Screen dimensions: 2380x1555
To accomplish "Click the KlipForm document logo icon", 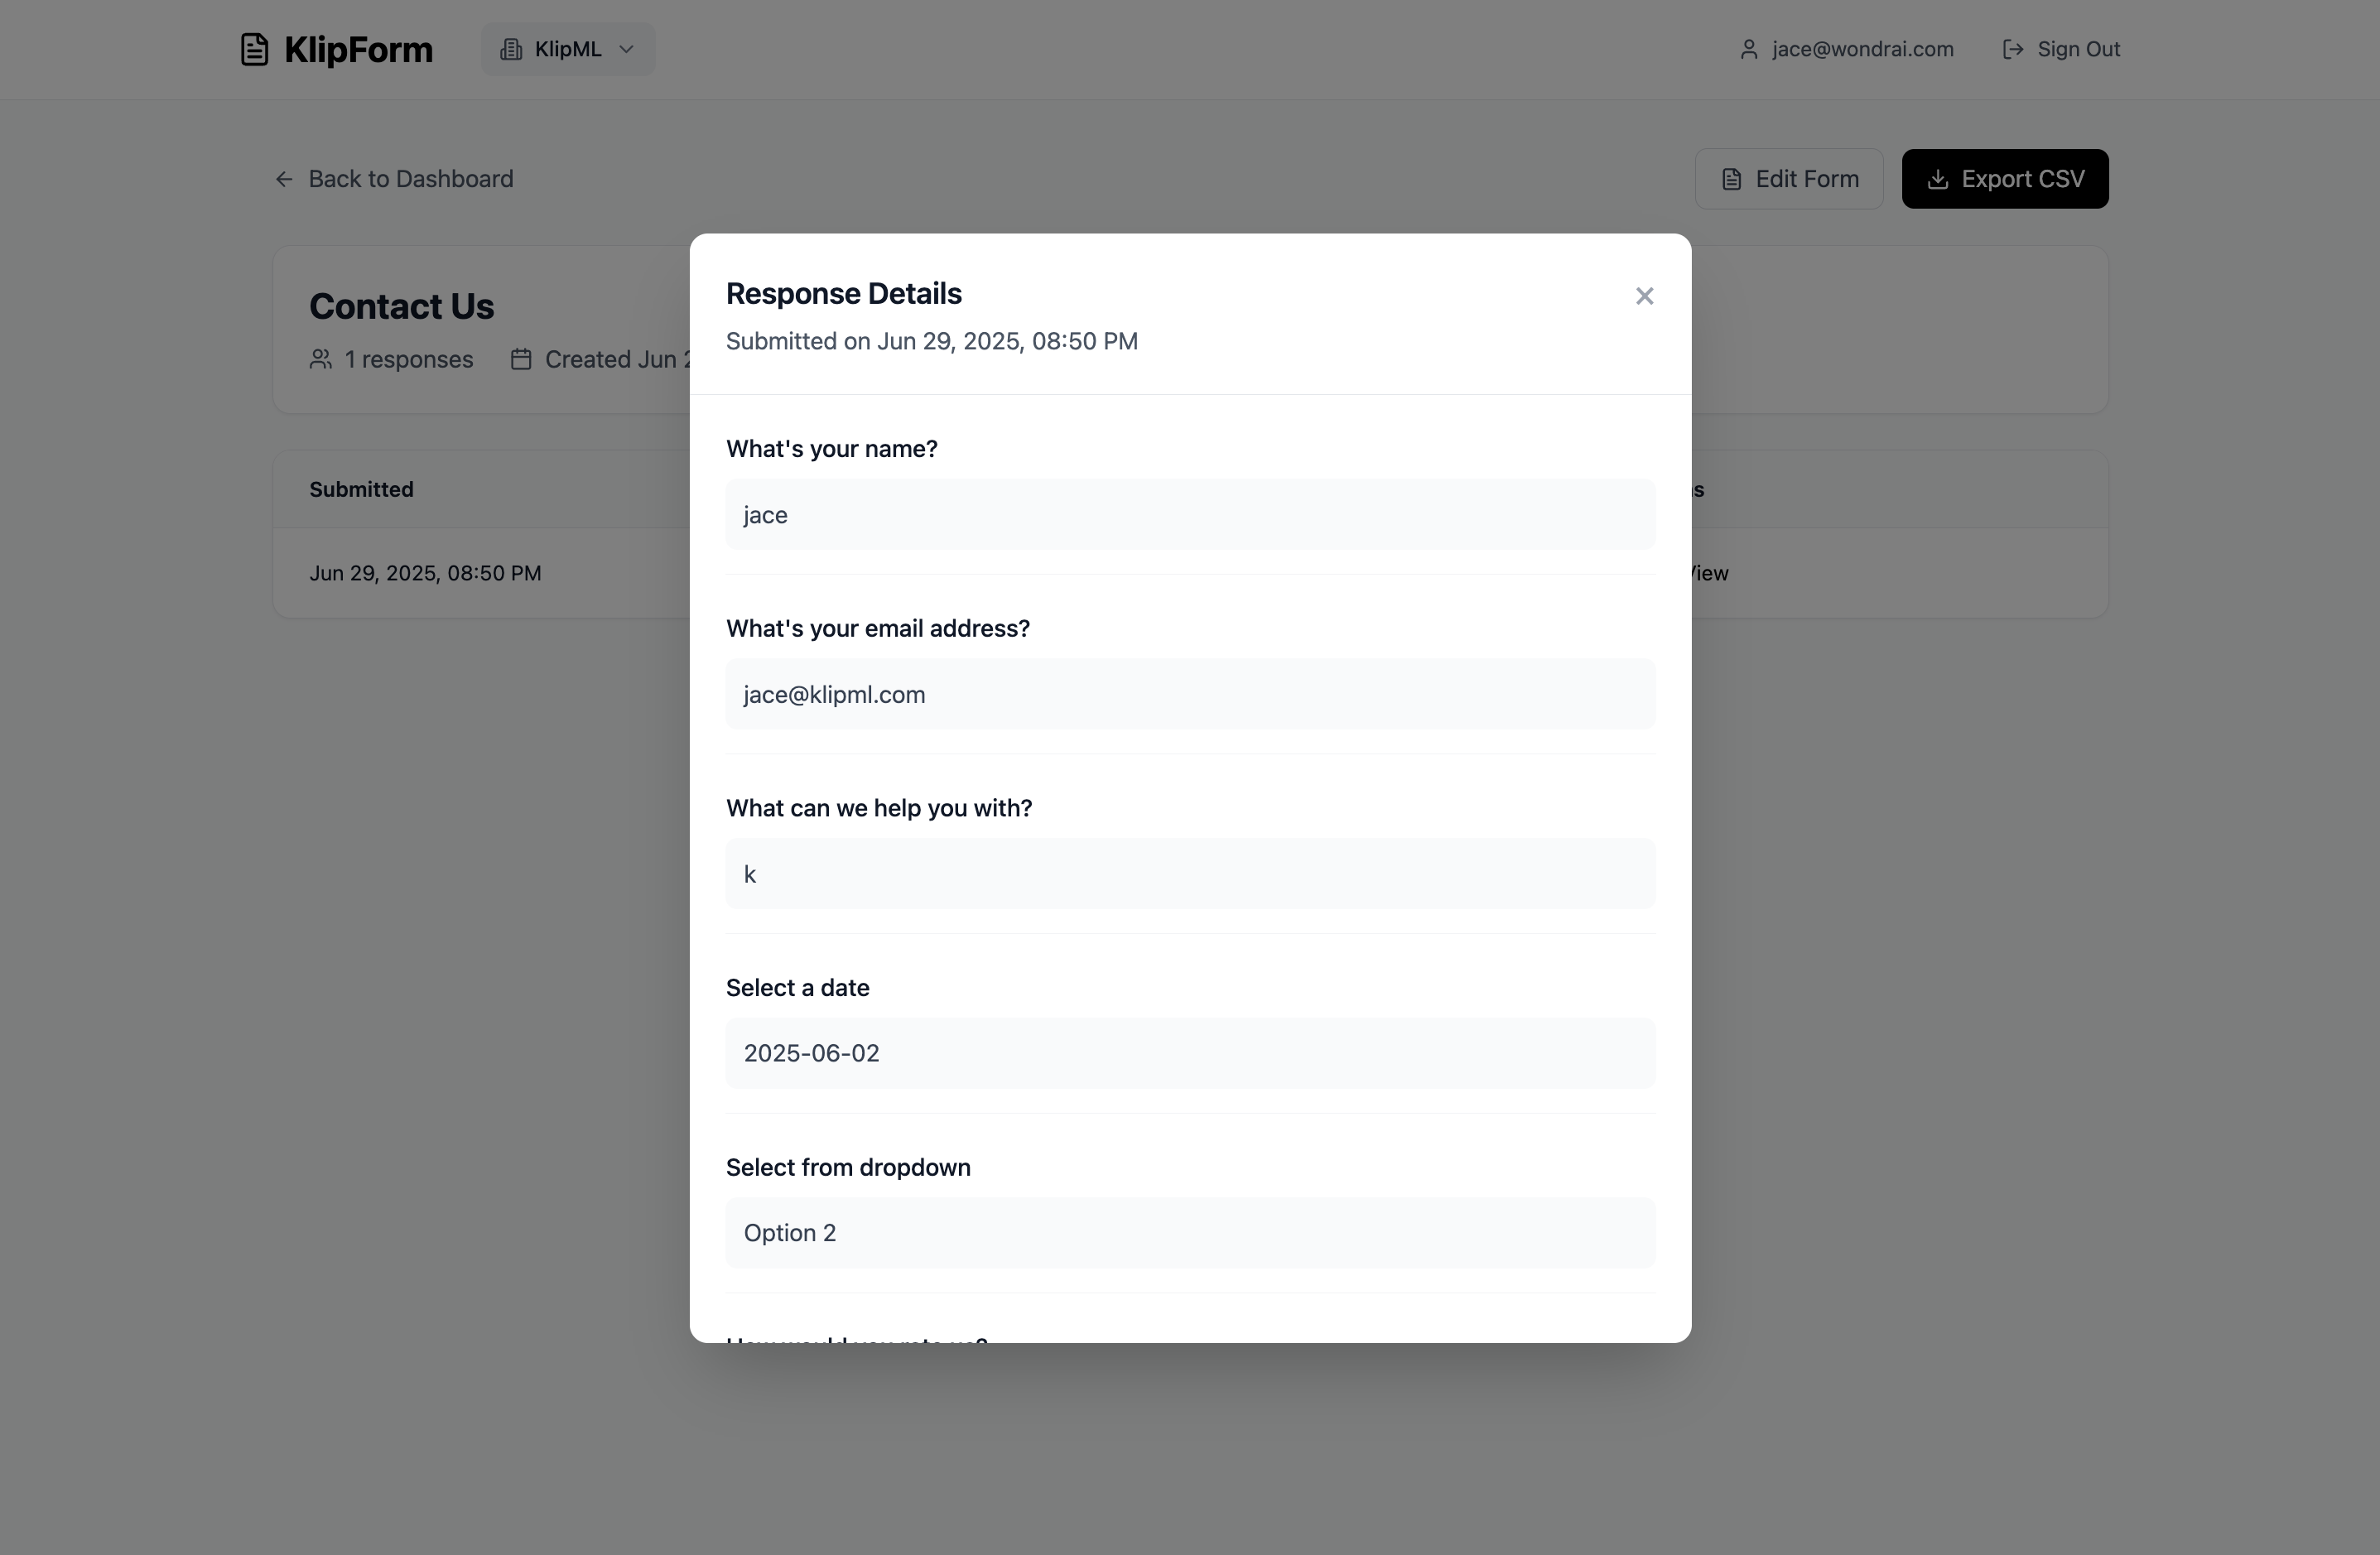I will (254, 49).
